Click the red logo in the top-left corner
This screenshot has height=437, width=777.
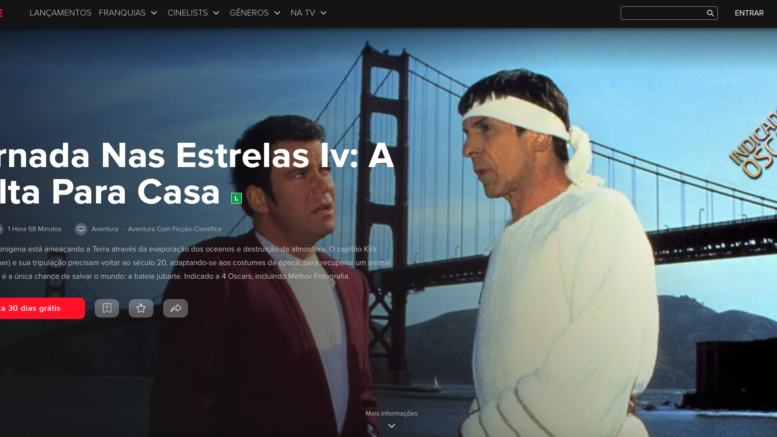(x=1, y=13)
